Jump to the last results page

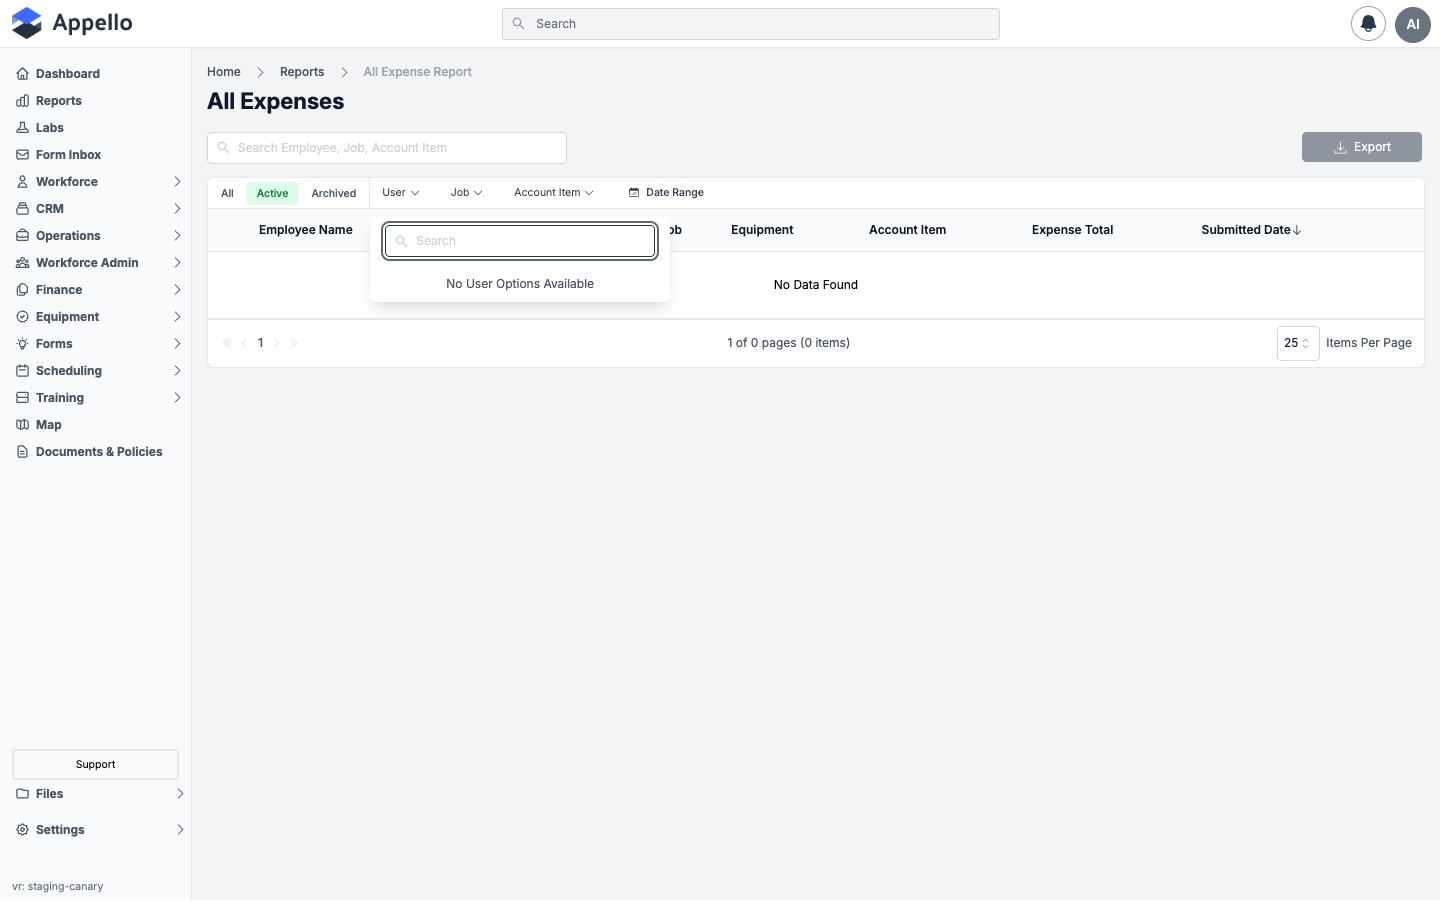pyautogui.click(x=294, y=343)
